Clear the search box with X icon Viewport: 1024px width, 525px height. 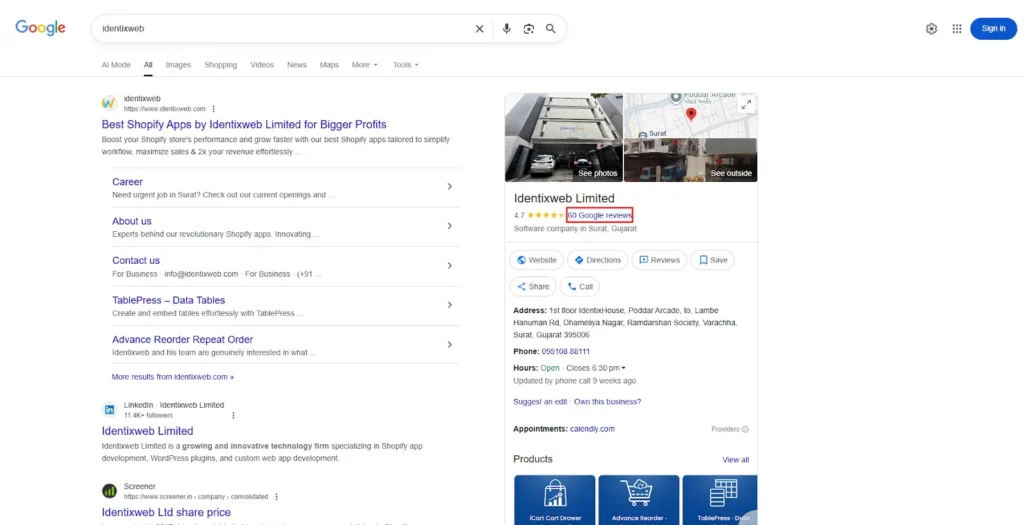click(x=479, y=29)
